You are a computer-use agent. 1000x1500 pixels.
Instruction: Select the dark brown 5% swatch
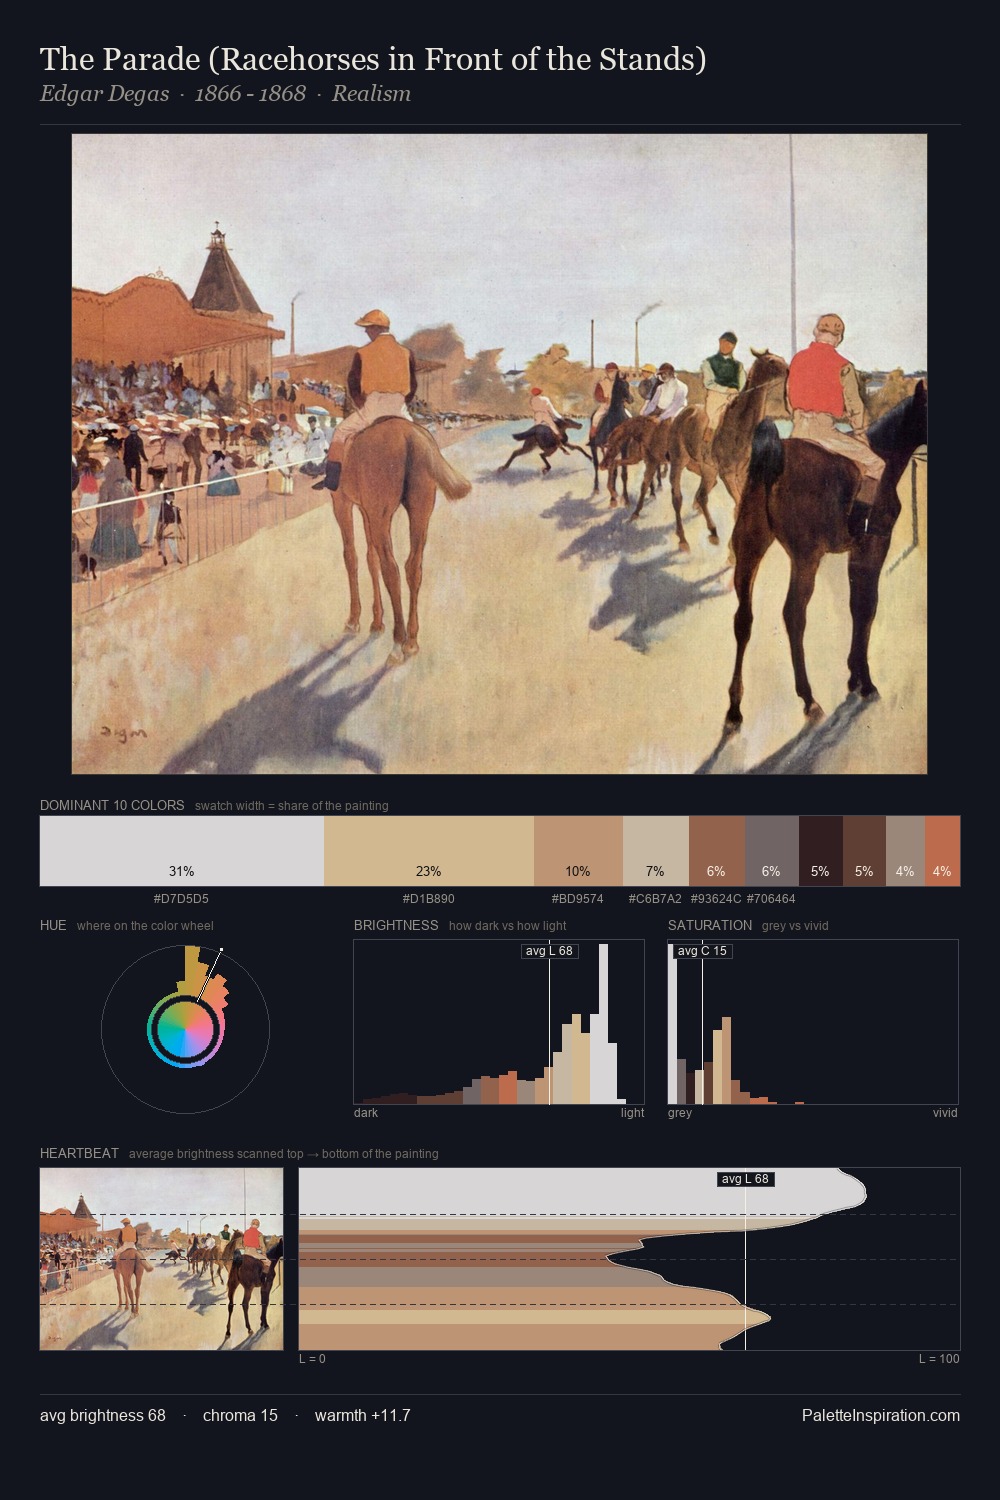864,851
